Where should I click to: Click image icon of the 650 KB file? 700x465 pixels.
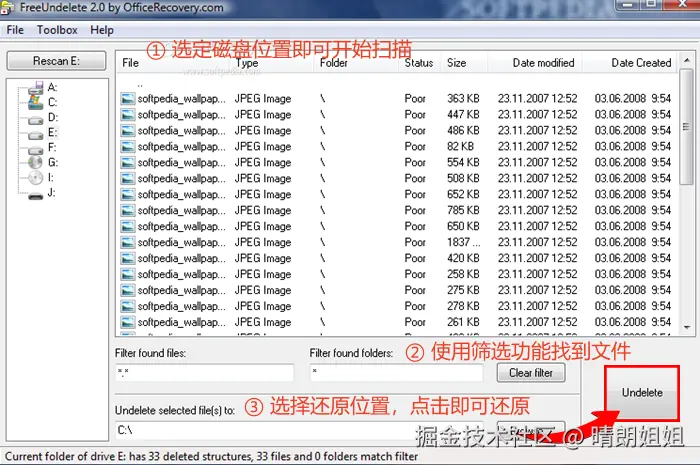pos(128,226)
